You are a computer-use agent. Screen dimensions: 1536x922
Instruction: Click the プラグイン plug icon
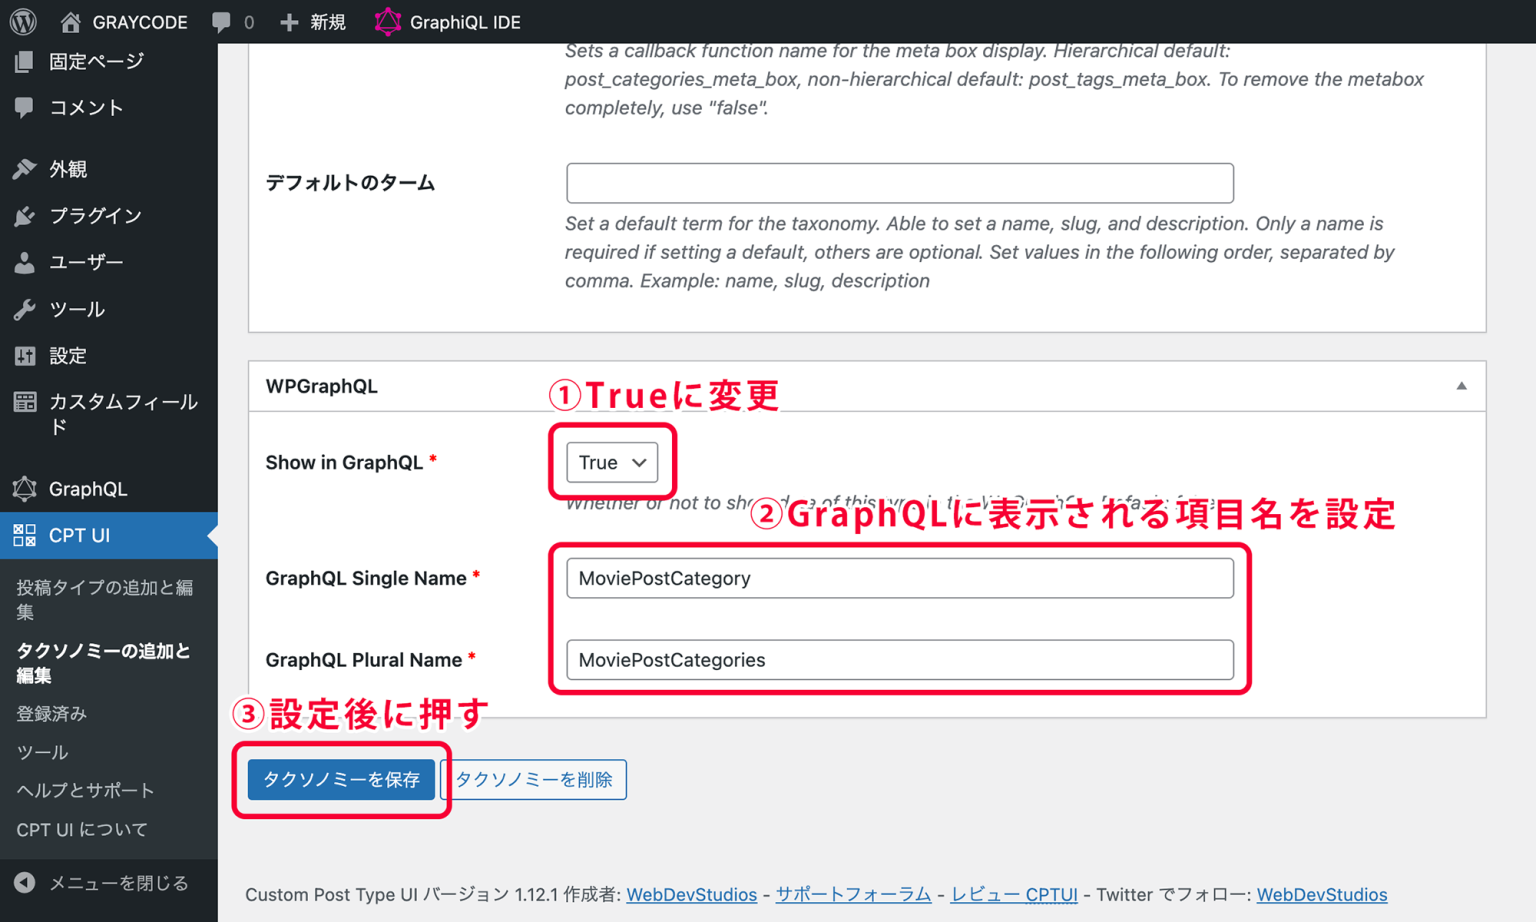pos(24,215)
